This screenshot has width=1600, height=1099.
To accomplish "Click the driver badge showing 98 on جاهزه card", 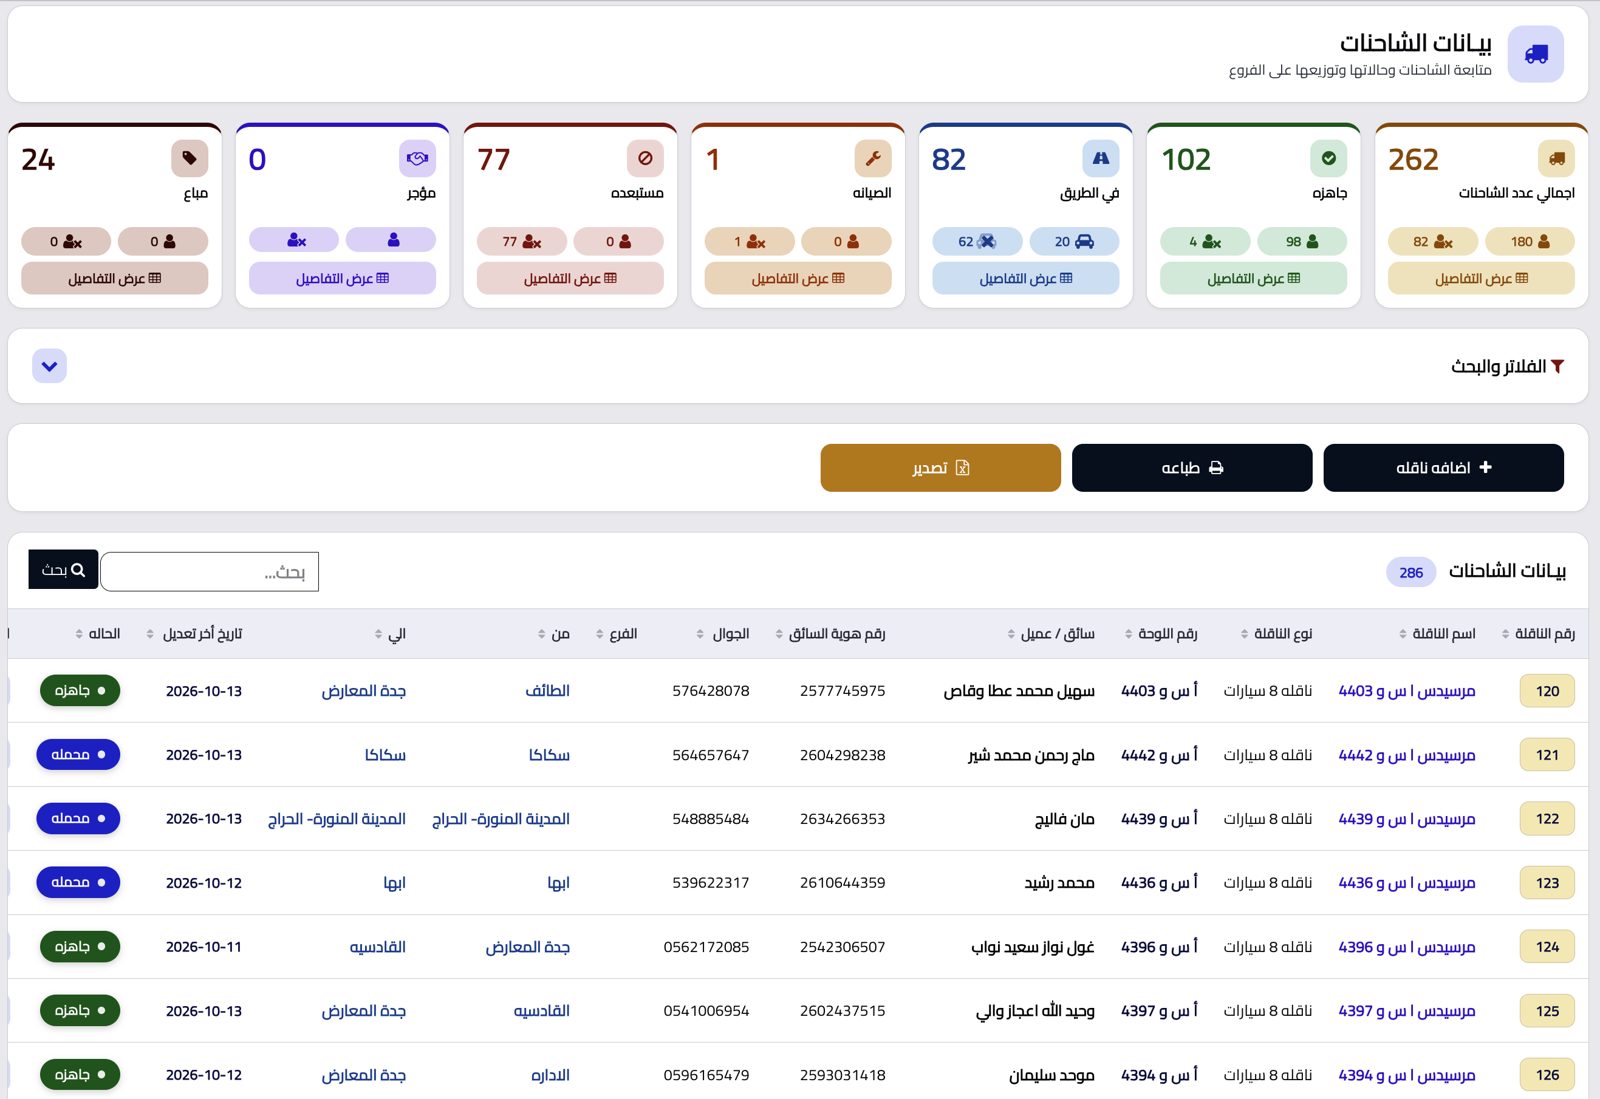I will [1302, 241].
